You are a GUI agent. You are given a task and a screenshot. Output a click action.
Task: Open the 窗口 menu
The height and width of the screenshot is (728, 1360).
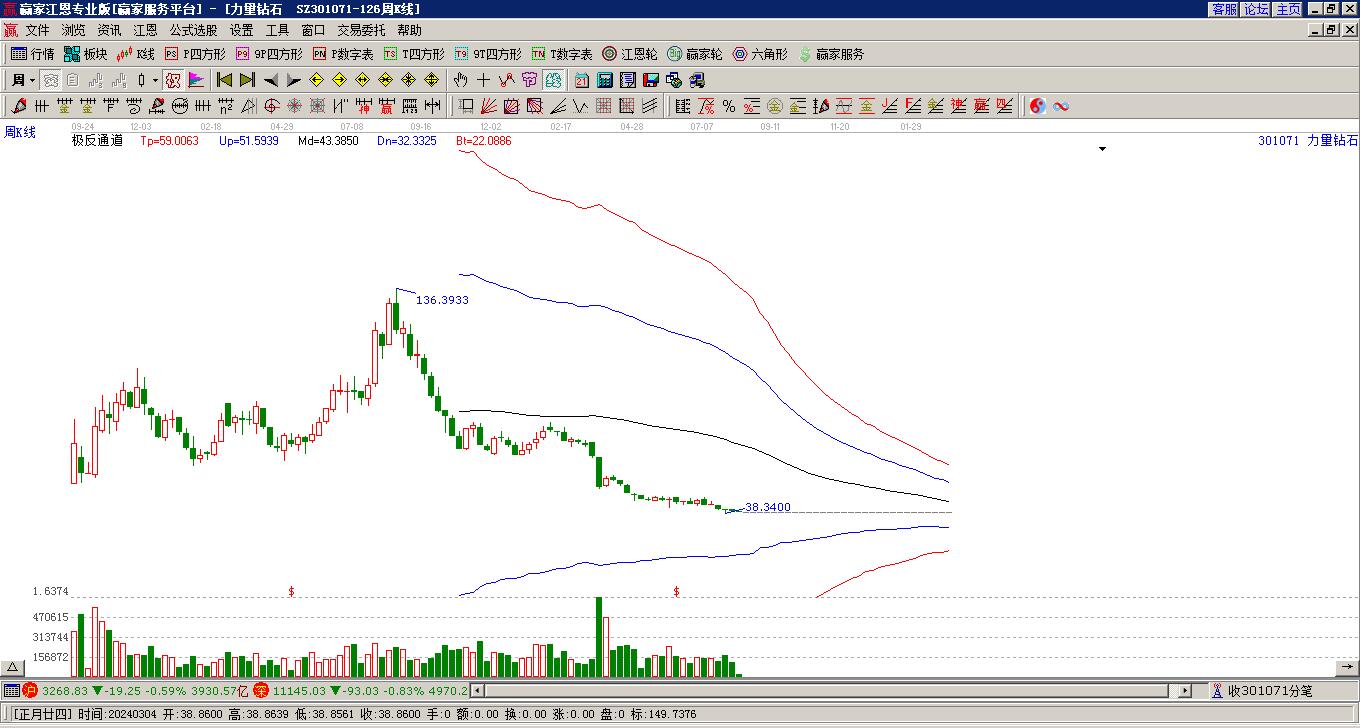[x=313, y=31]
